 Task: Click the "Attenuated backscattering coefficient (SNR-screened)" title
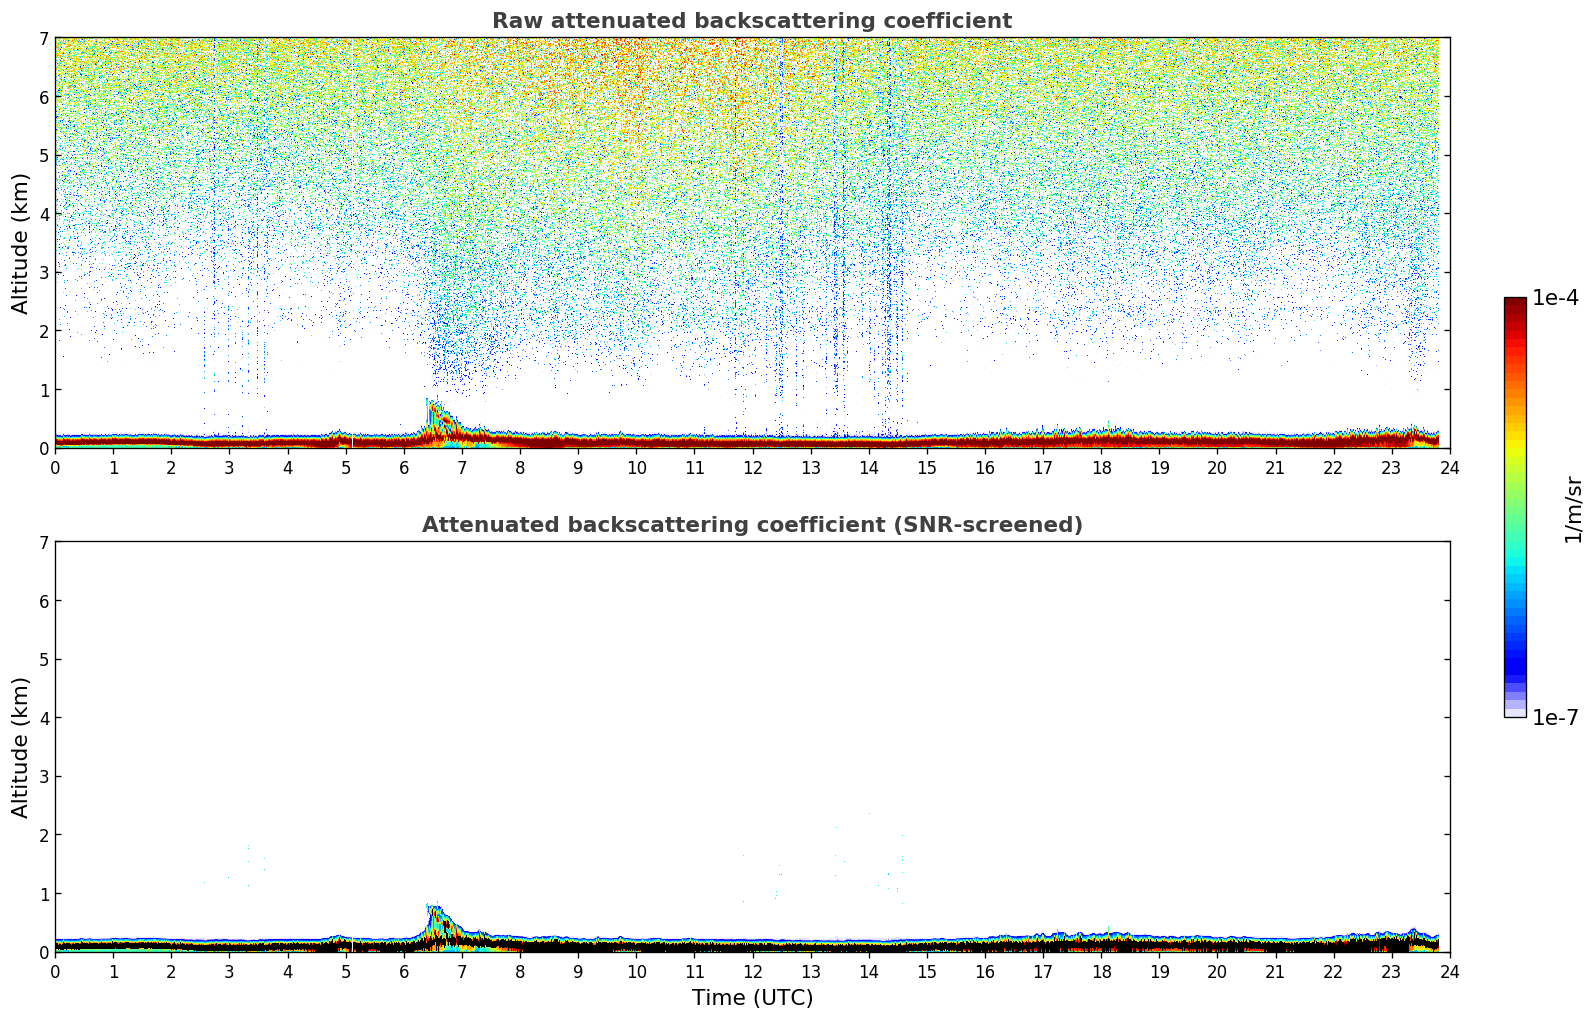pyautogui.click(x=751, y=525)
